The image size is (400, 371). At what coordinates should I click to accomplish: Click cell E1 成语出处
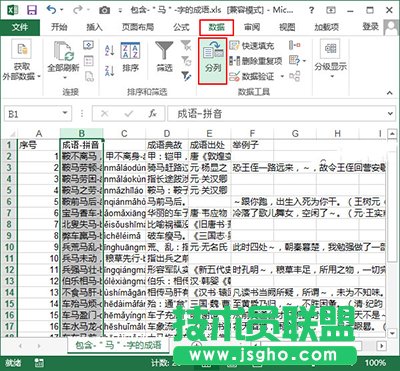point(210,145)
